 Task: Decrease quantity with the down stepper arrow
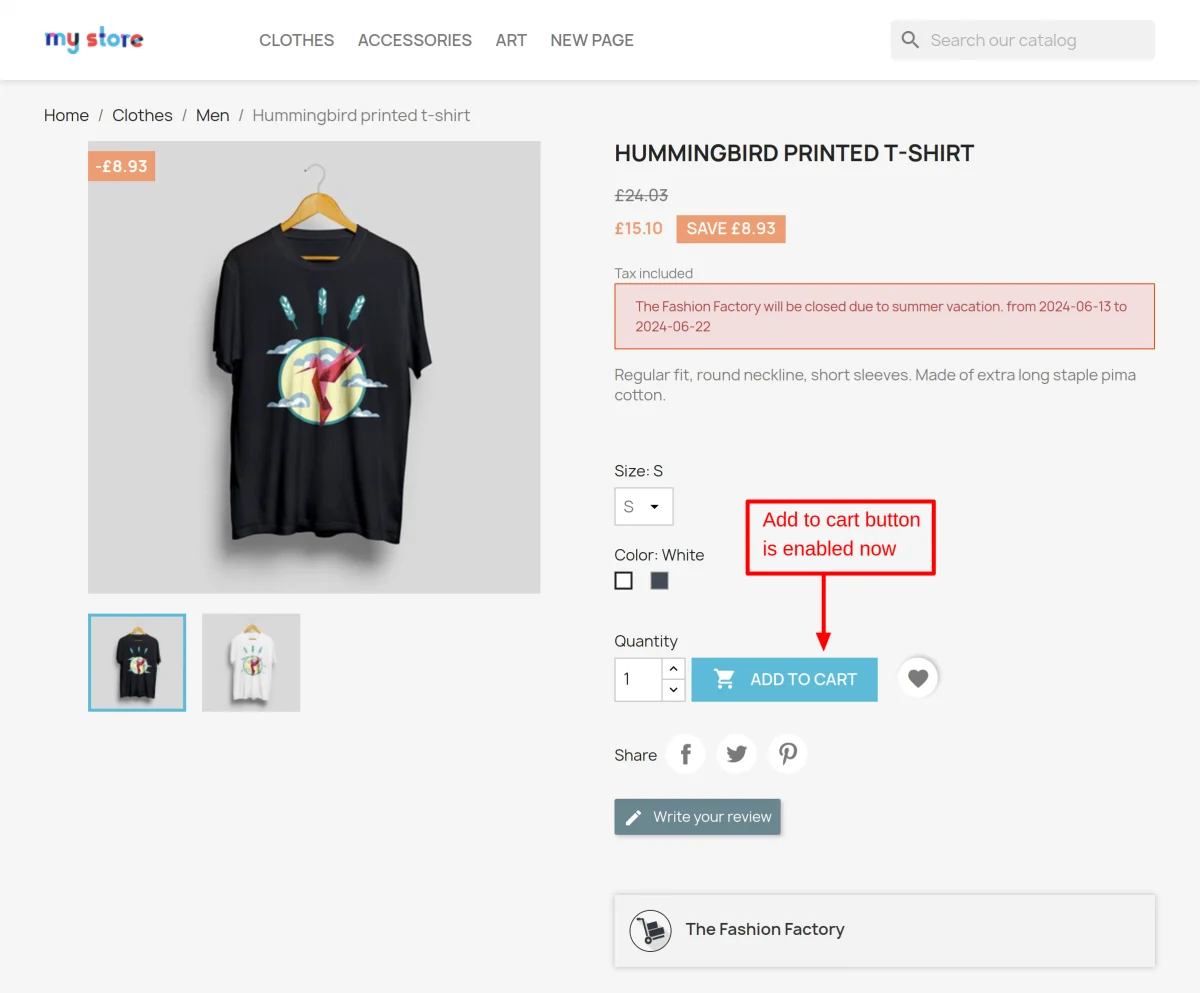673,689
